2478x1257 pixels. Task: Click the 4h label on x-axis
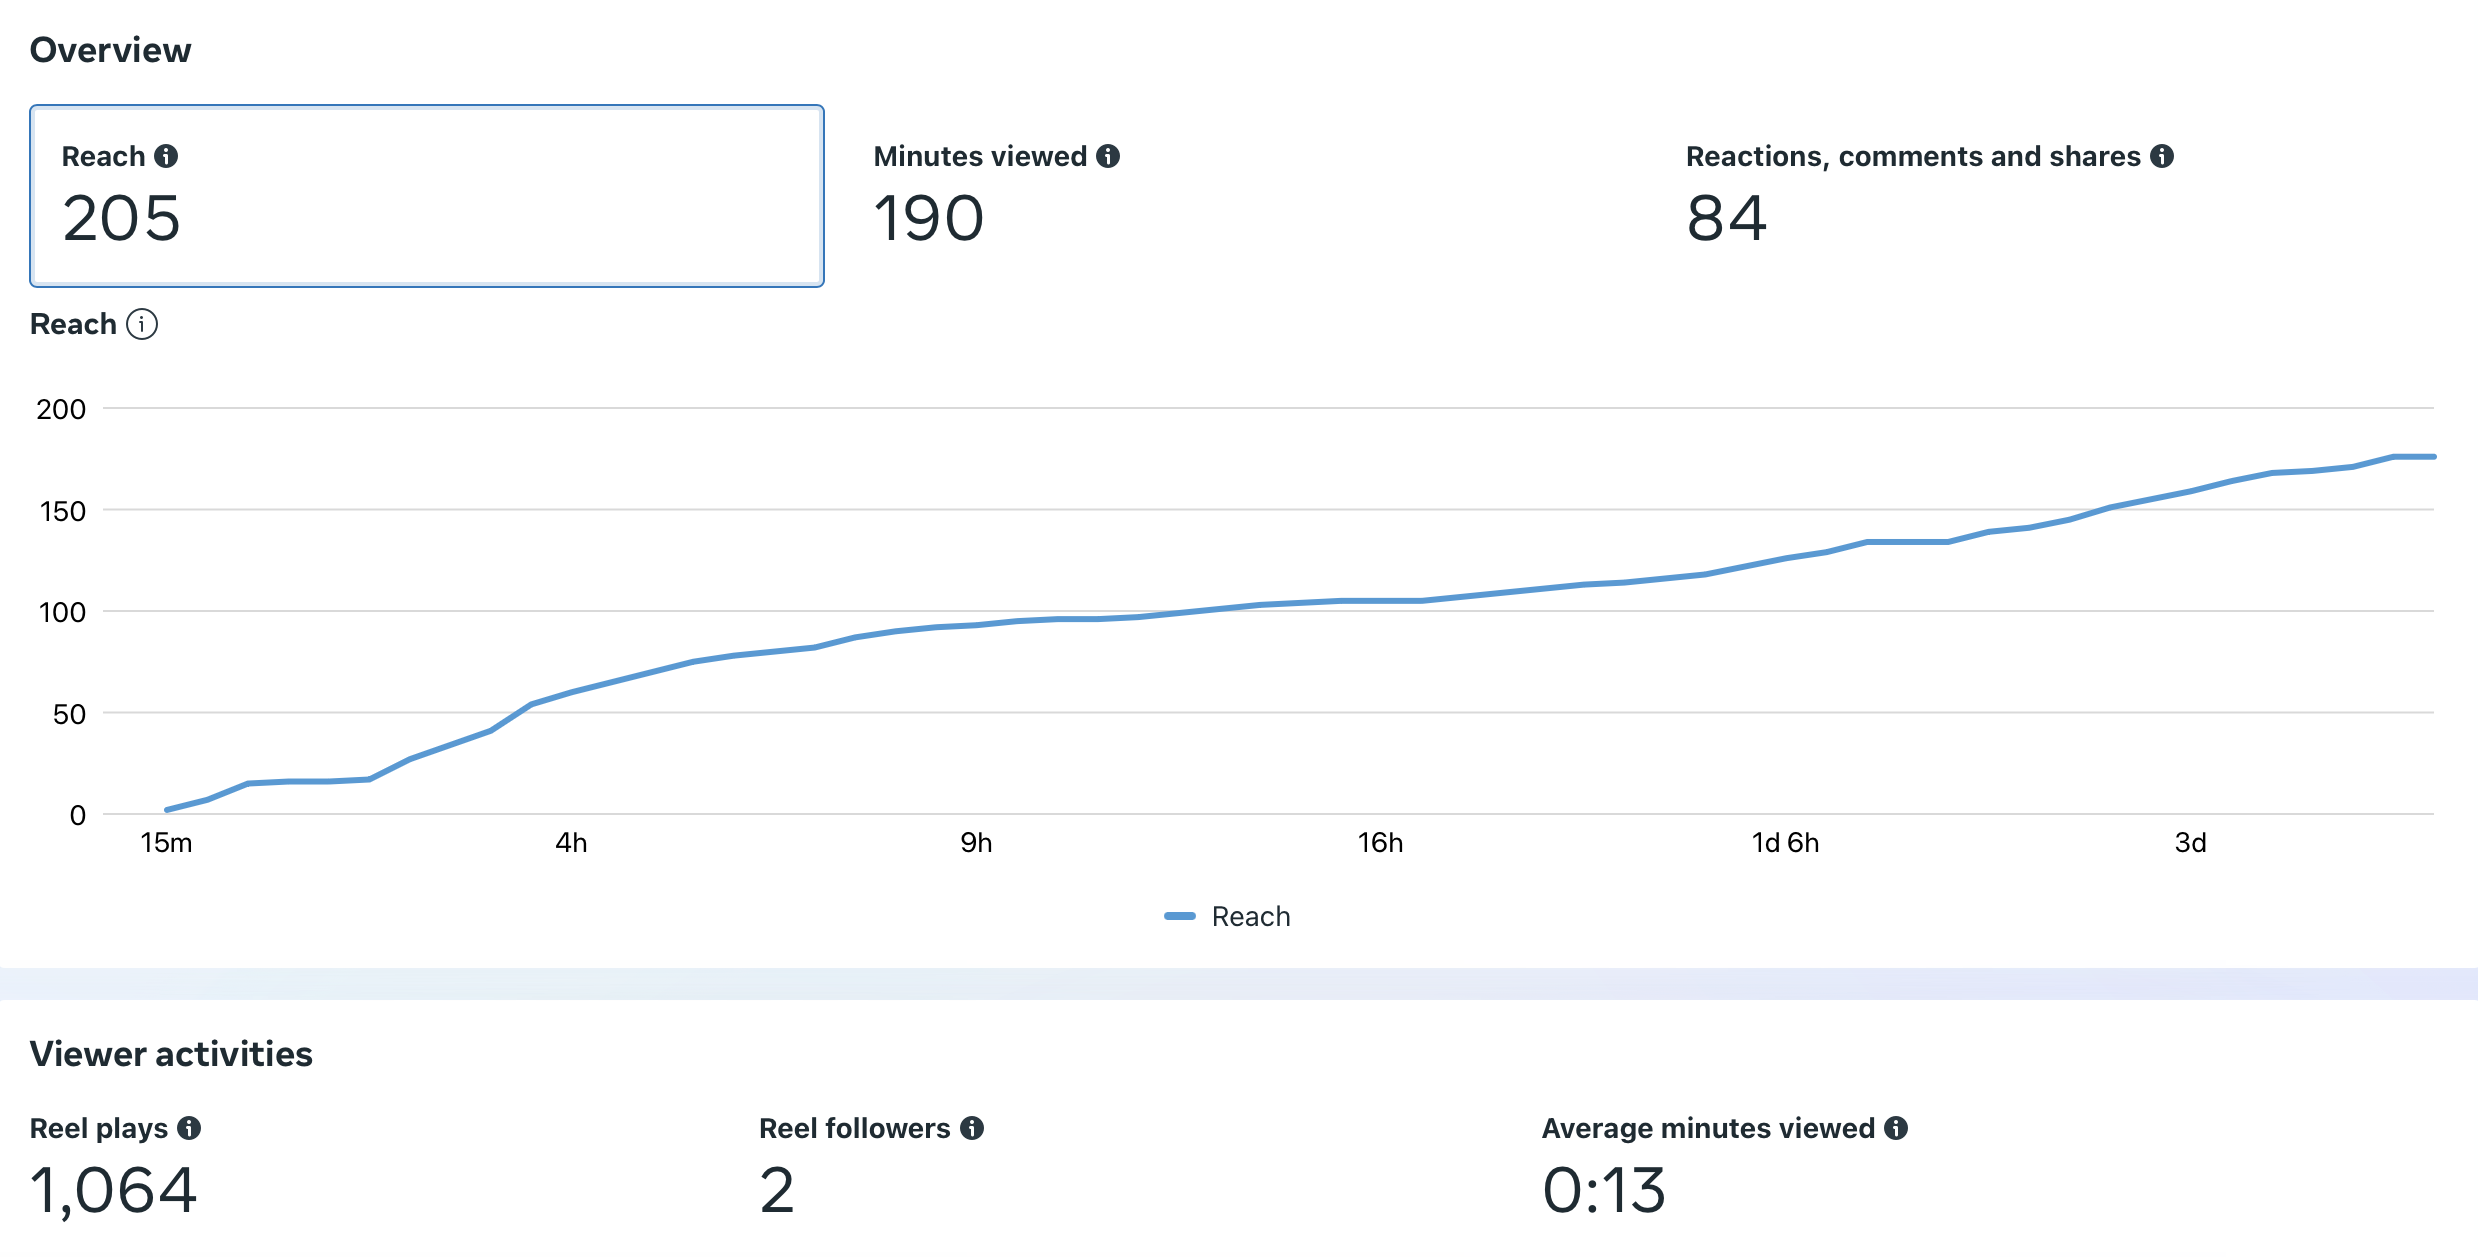point(571,843)
